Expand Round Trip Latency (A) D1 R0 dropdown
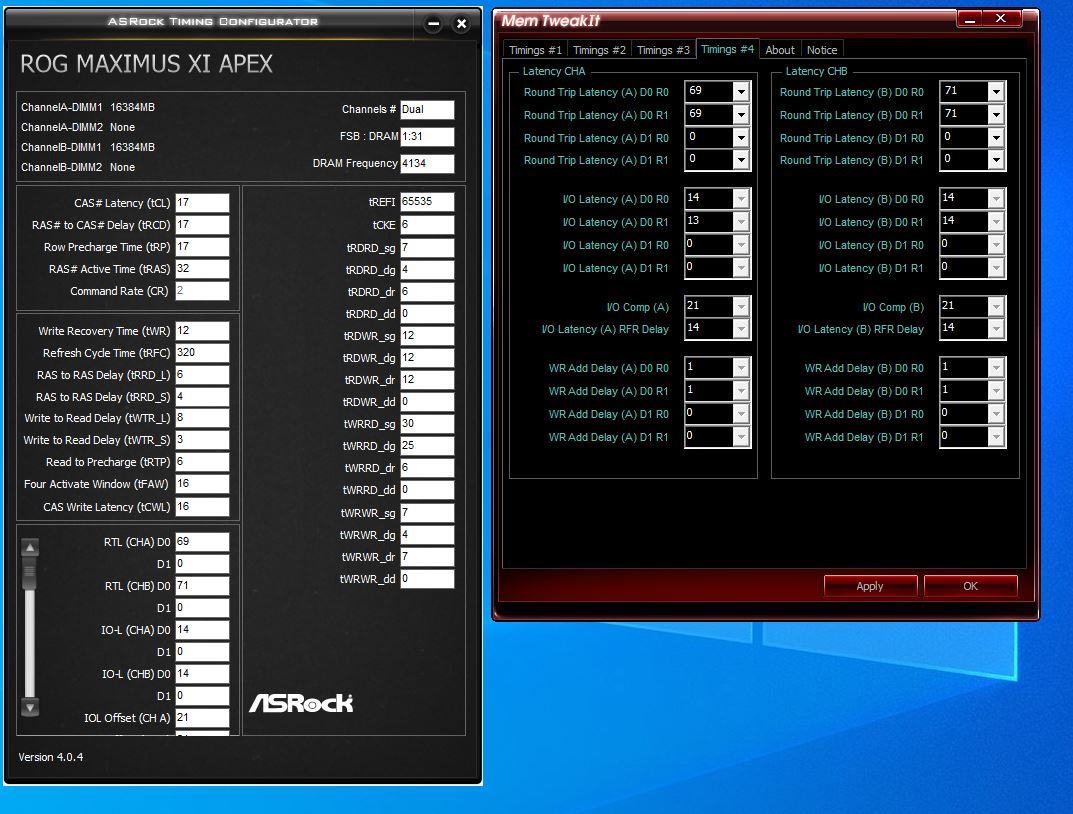The width and height of the screenshot is (1073, 814). pyautogui.click(x=741, y=137)
